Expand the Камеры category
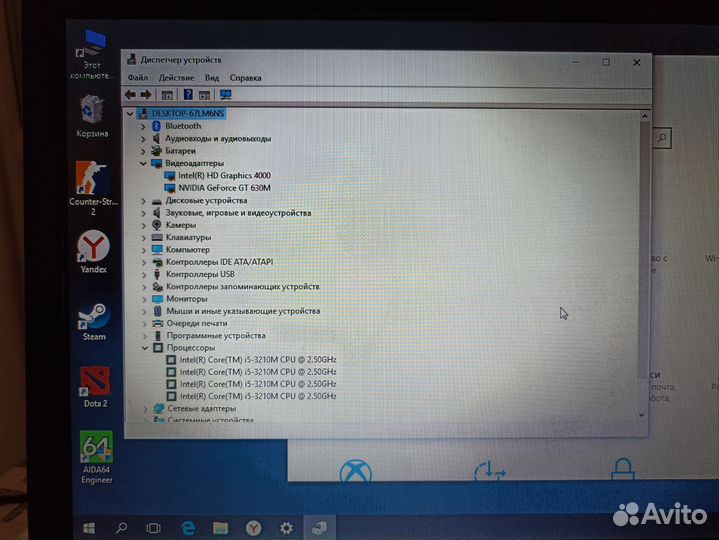This screenshot has width=719, height=540. point(144,226)
